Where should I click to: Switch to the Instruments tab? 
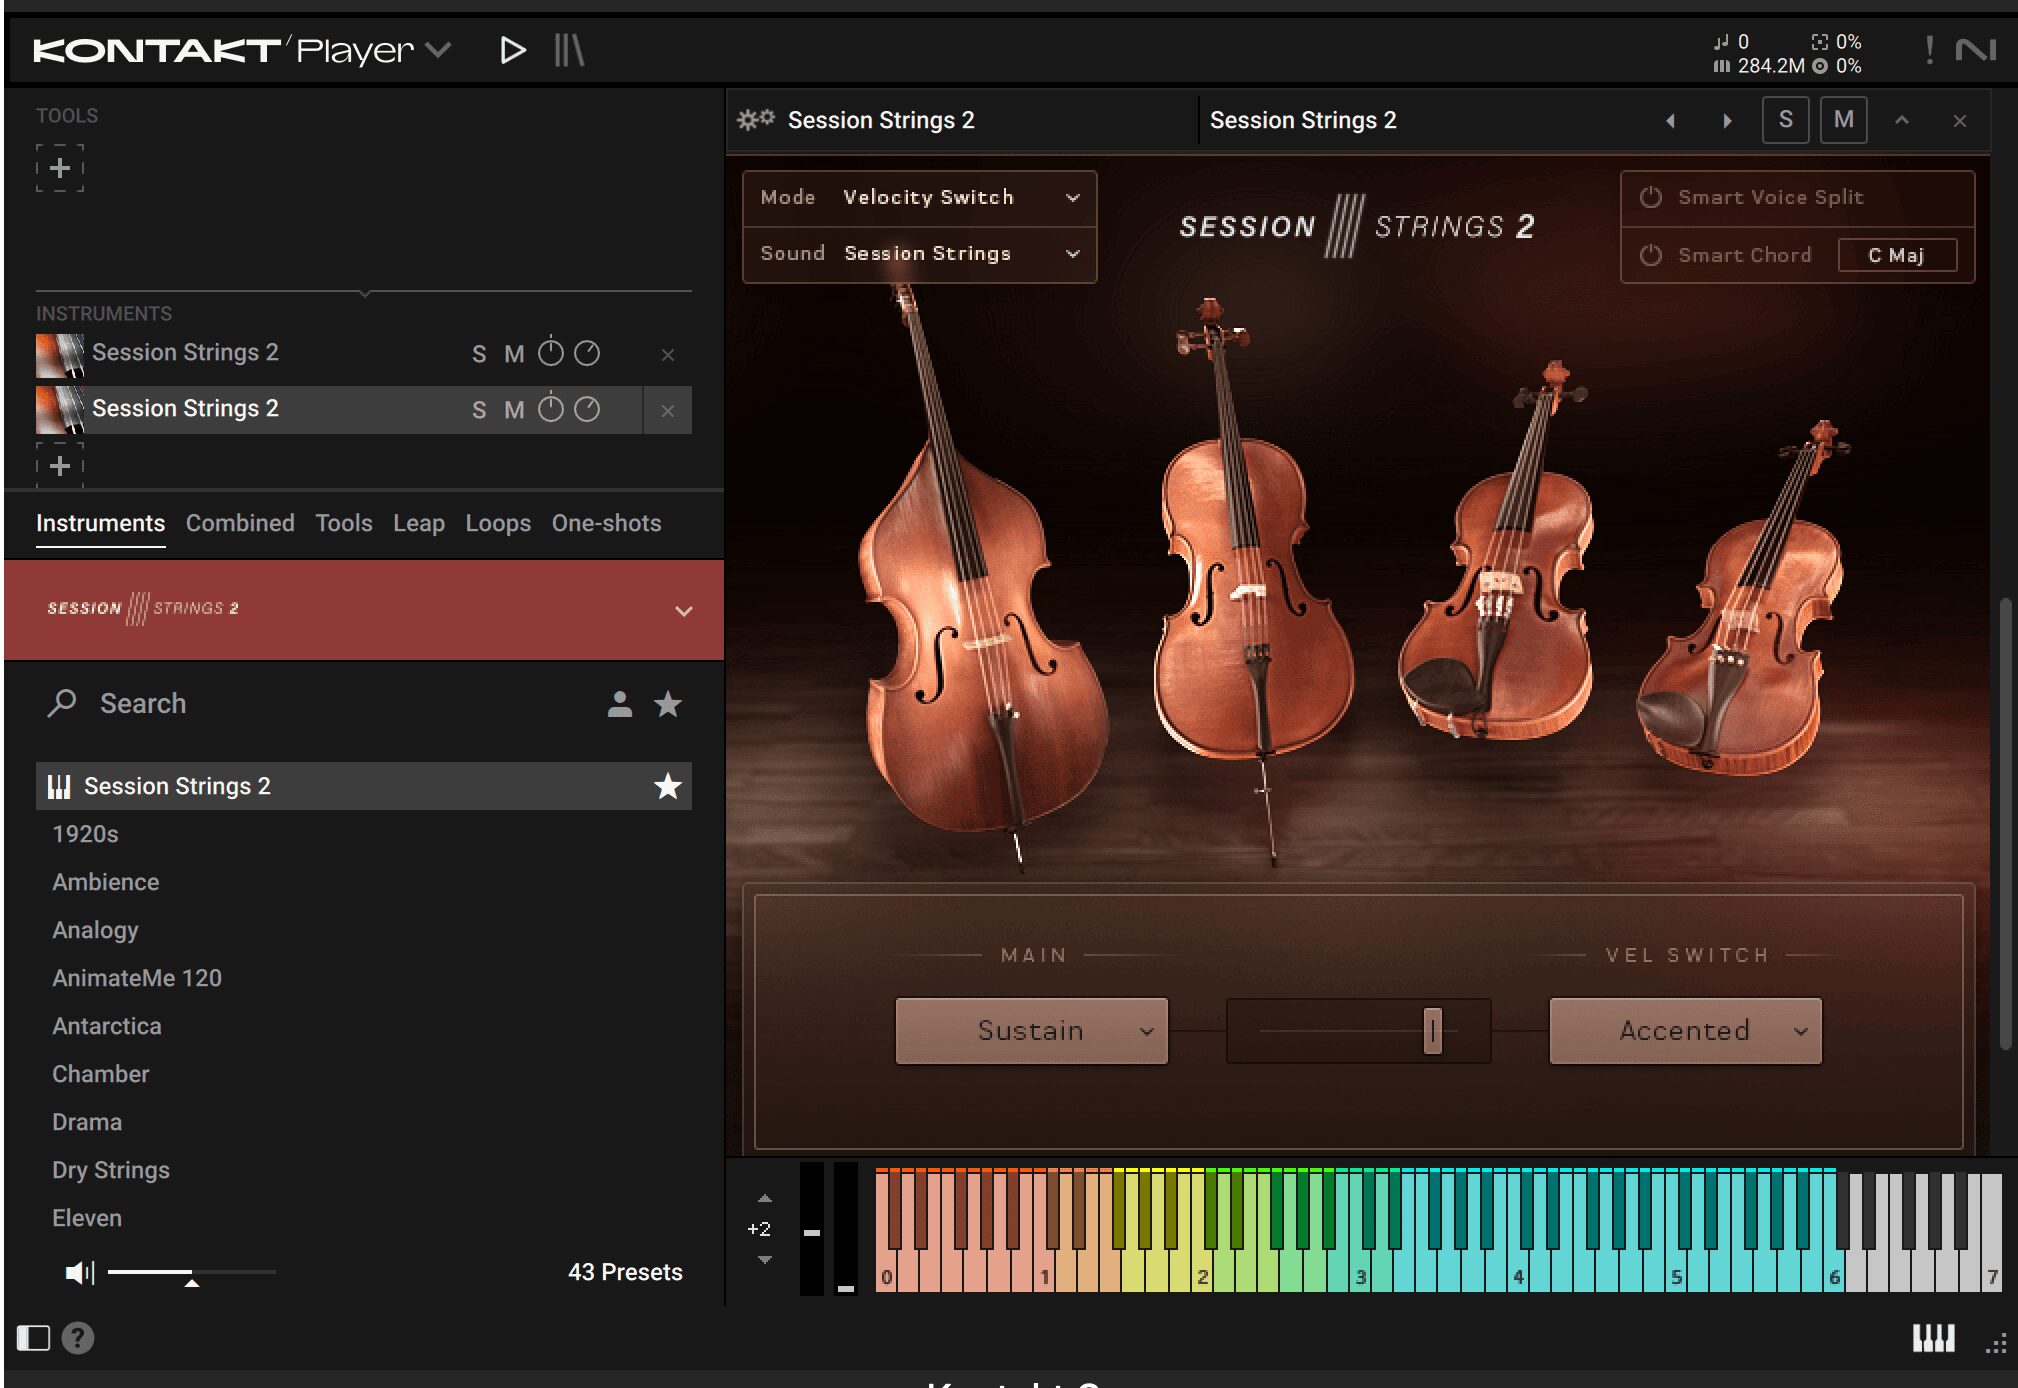coord(100,523)
